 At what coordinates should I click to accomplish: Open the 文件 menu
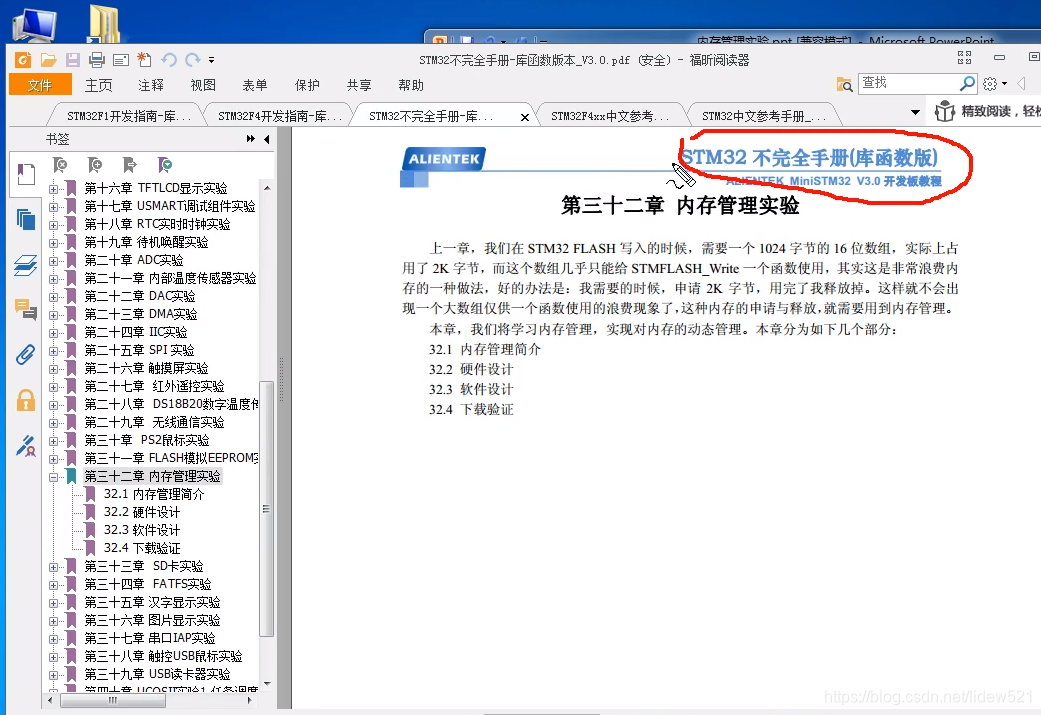click(x=40, y=85)
